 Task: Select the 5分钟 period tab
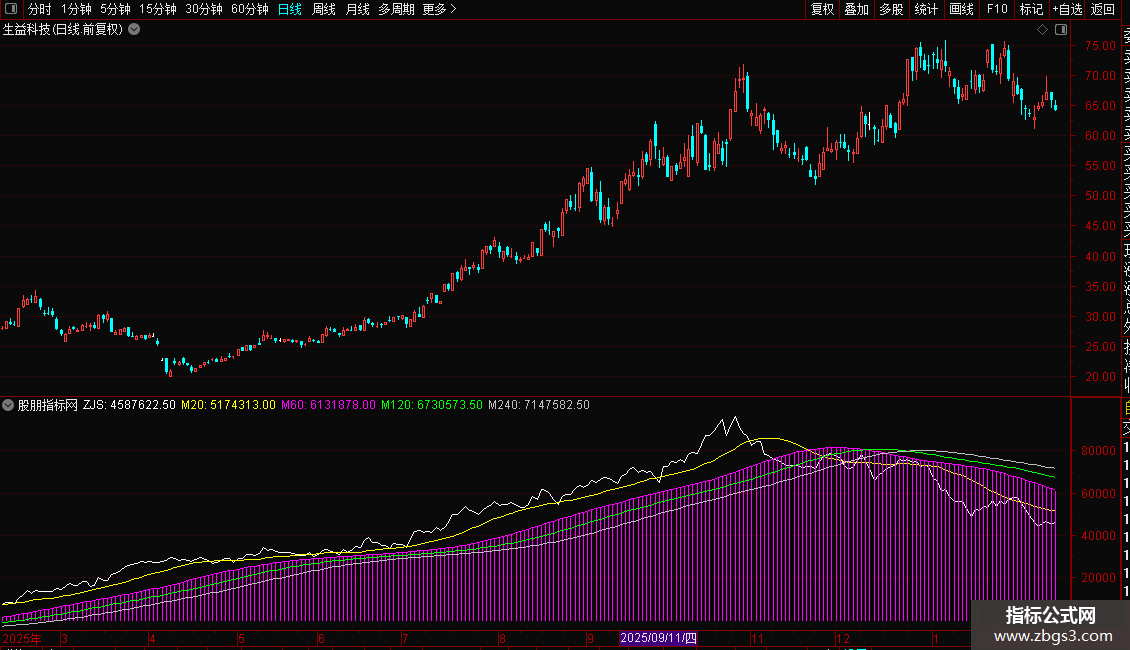115,9
